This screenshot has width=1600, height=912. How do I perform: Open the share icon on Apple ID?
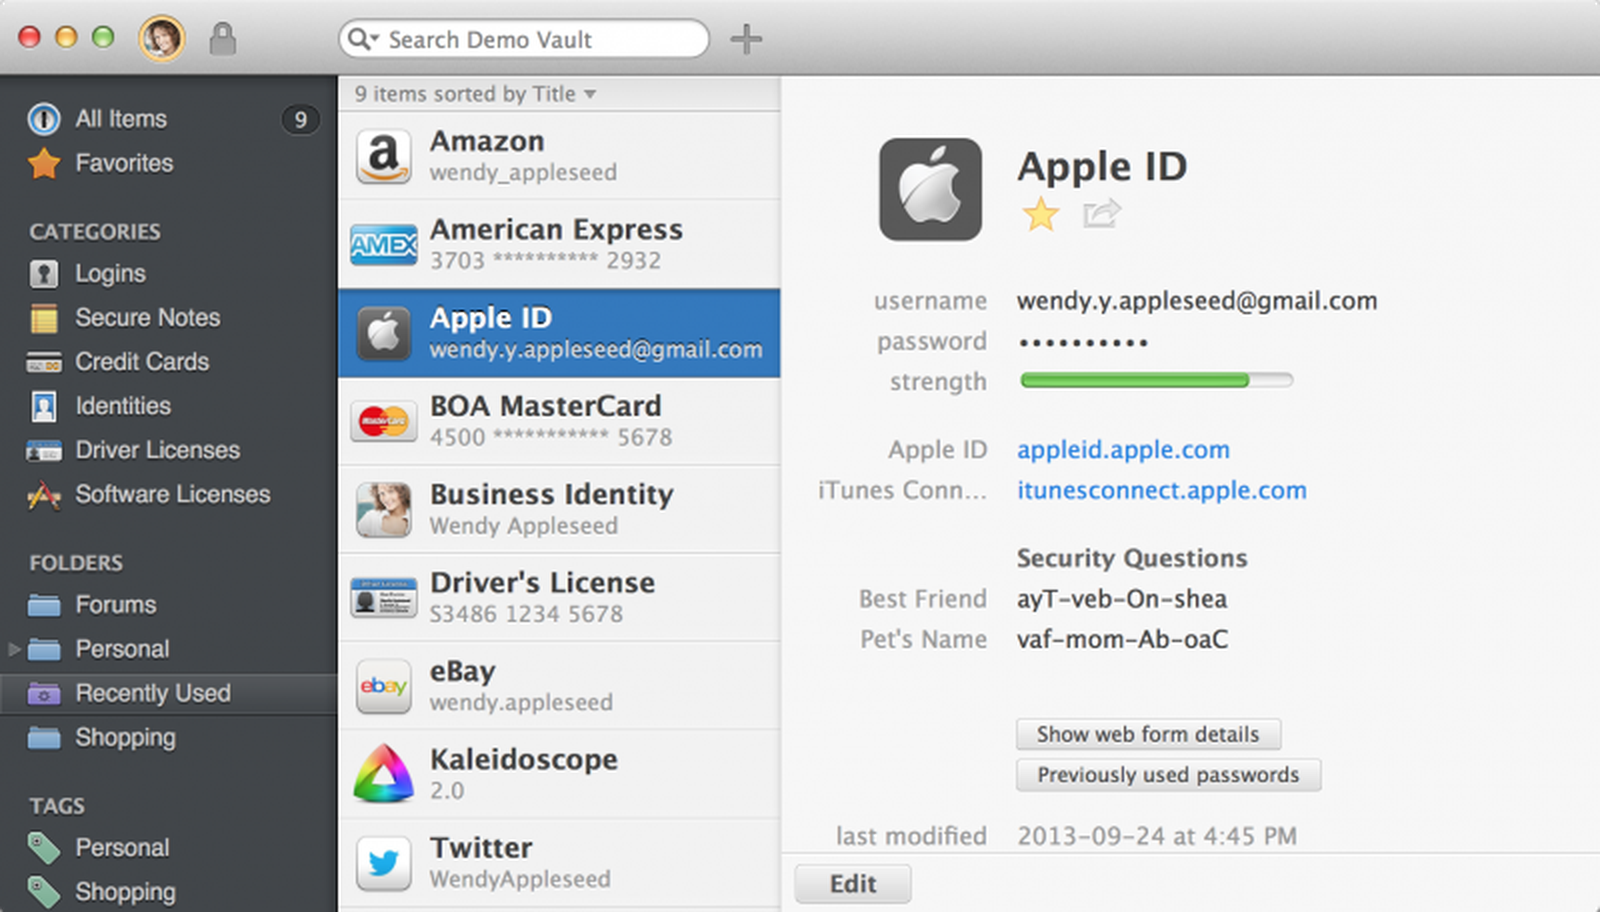click(1101, 214)
